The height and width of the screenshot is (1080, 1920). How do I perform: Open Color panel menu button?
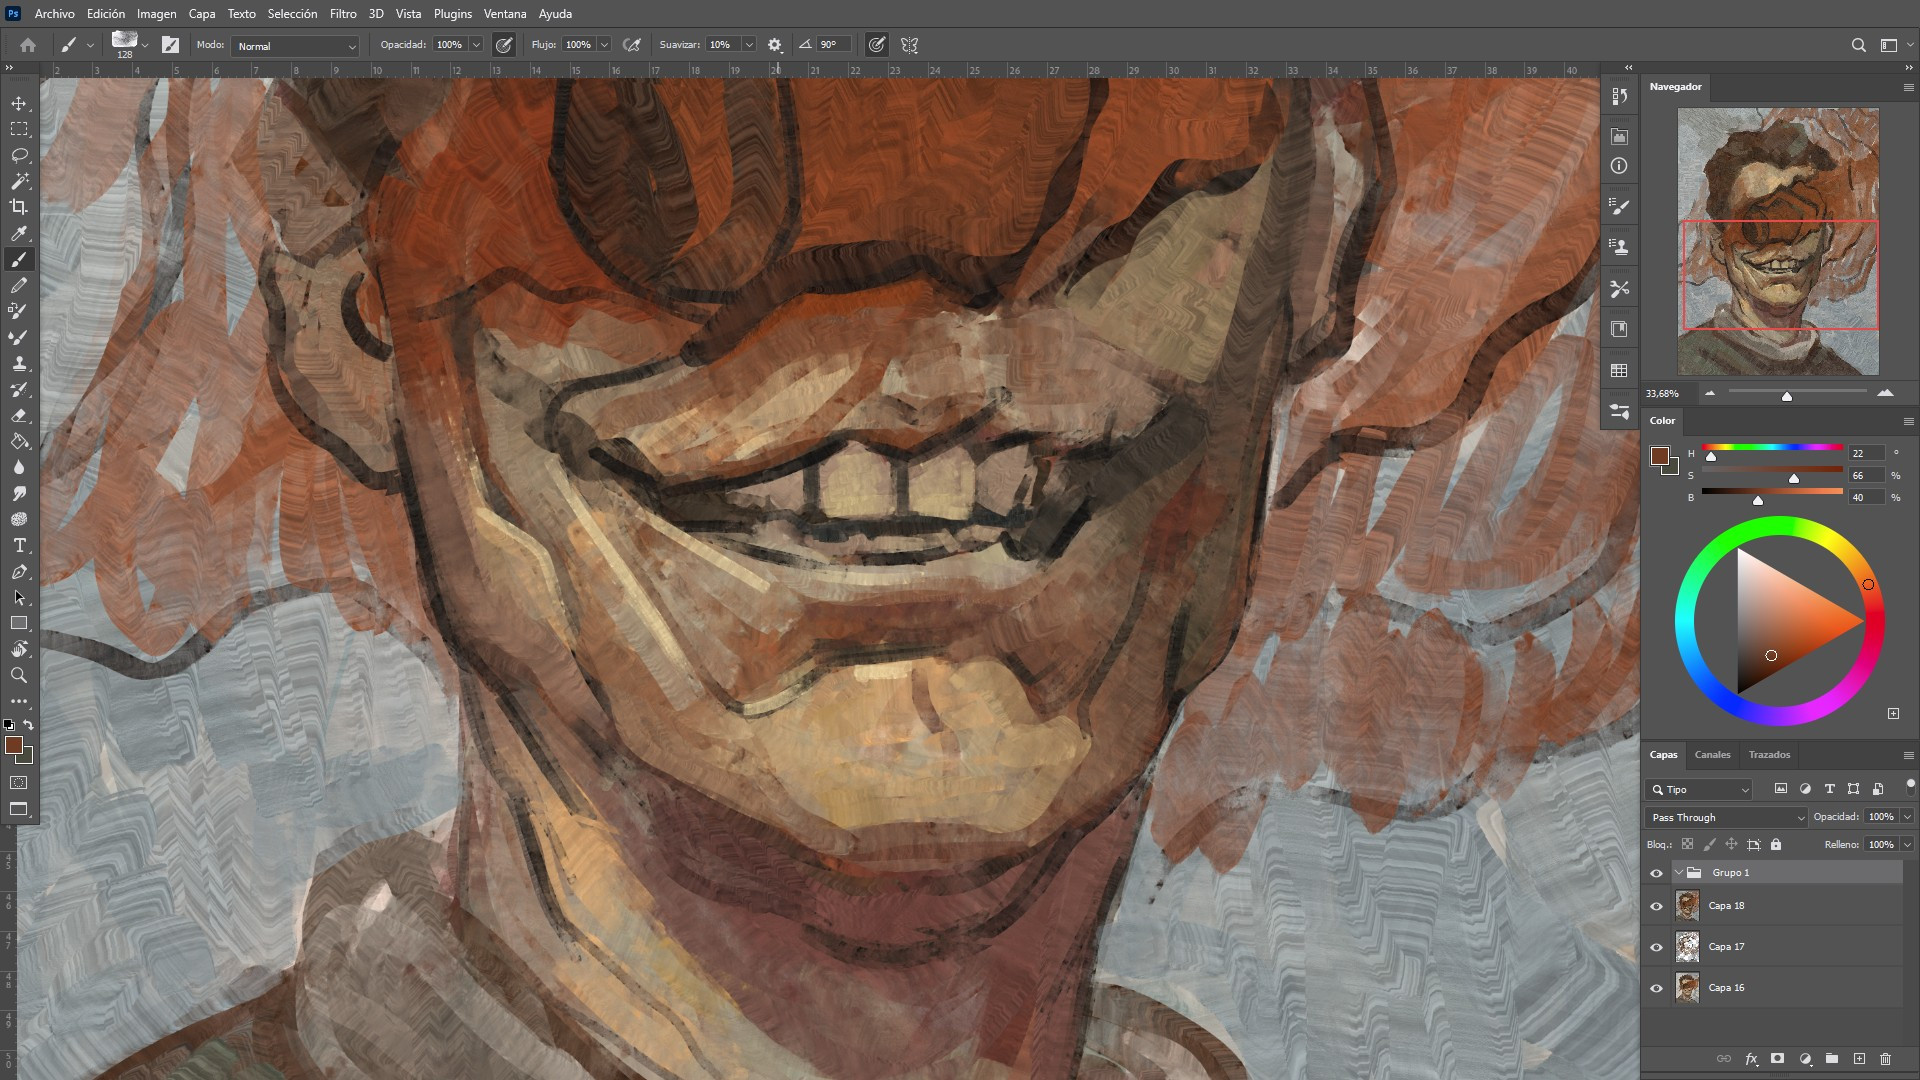1908,421
